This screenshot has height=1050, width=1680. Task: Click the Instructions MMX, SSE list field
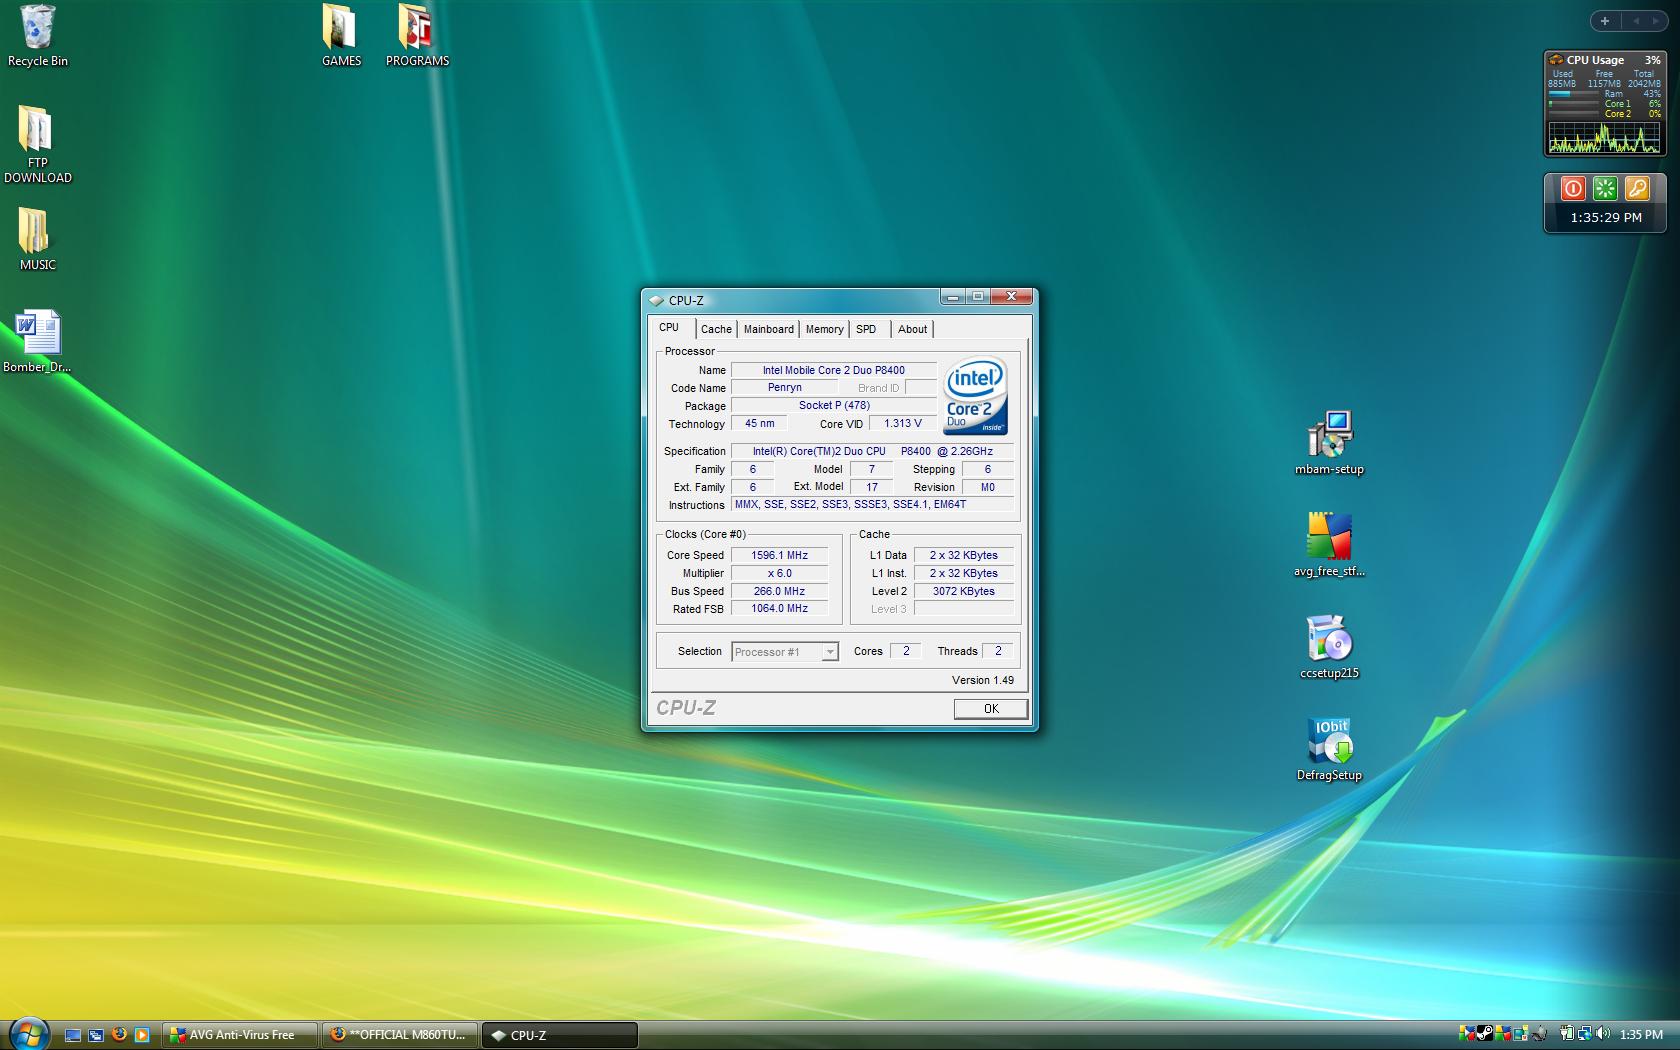[872, 504]
